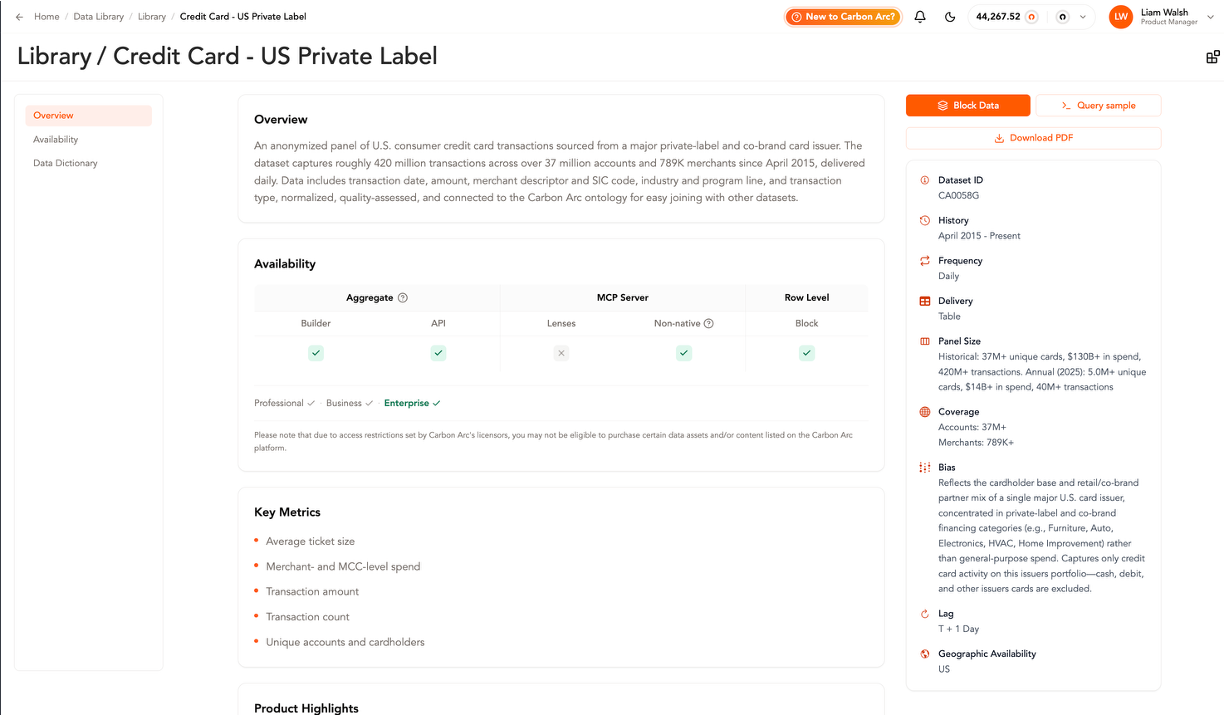Click the orange token icon beside balance
The height and width of the screenshot is (716, 1224).
pyautogui.click(x=1031, y=17)
